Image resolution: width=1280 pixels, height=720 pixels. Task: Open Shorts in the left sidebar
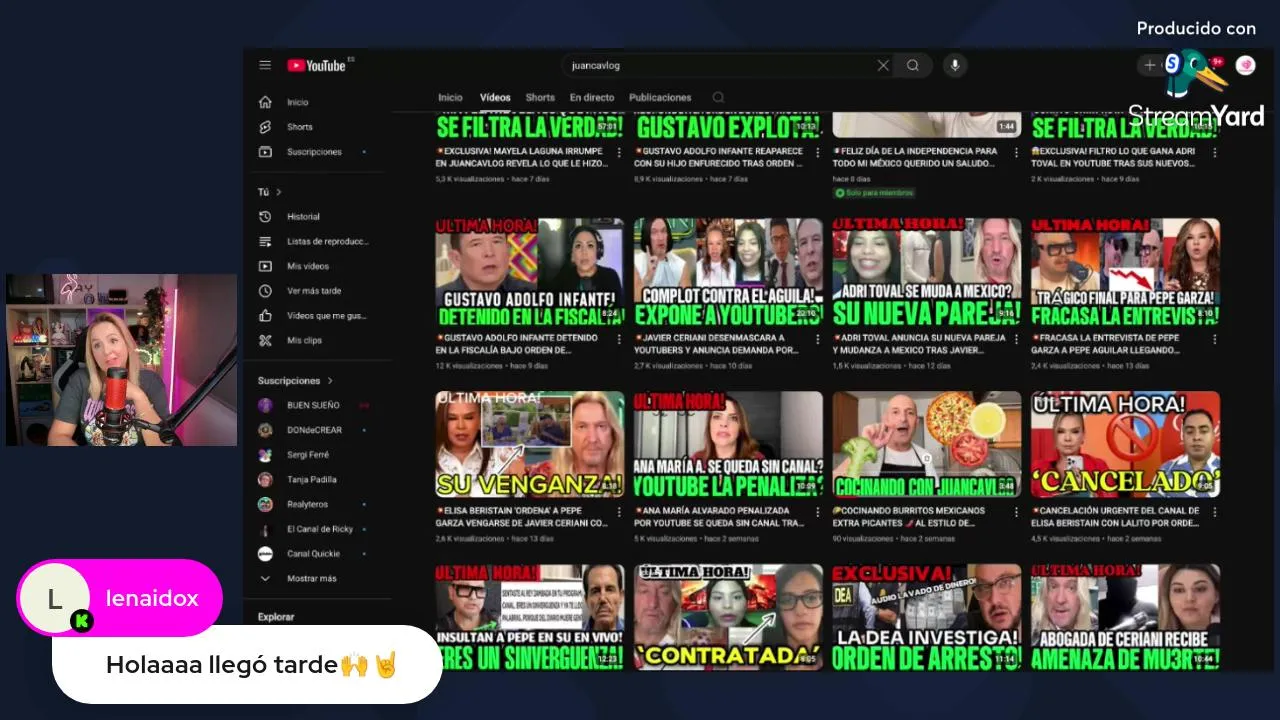click(x=299, y=127)
